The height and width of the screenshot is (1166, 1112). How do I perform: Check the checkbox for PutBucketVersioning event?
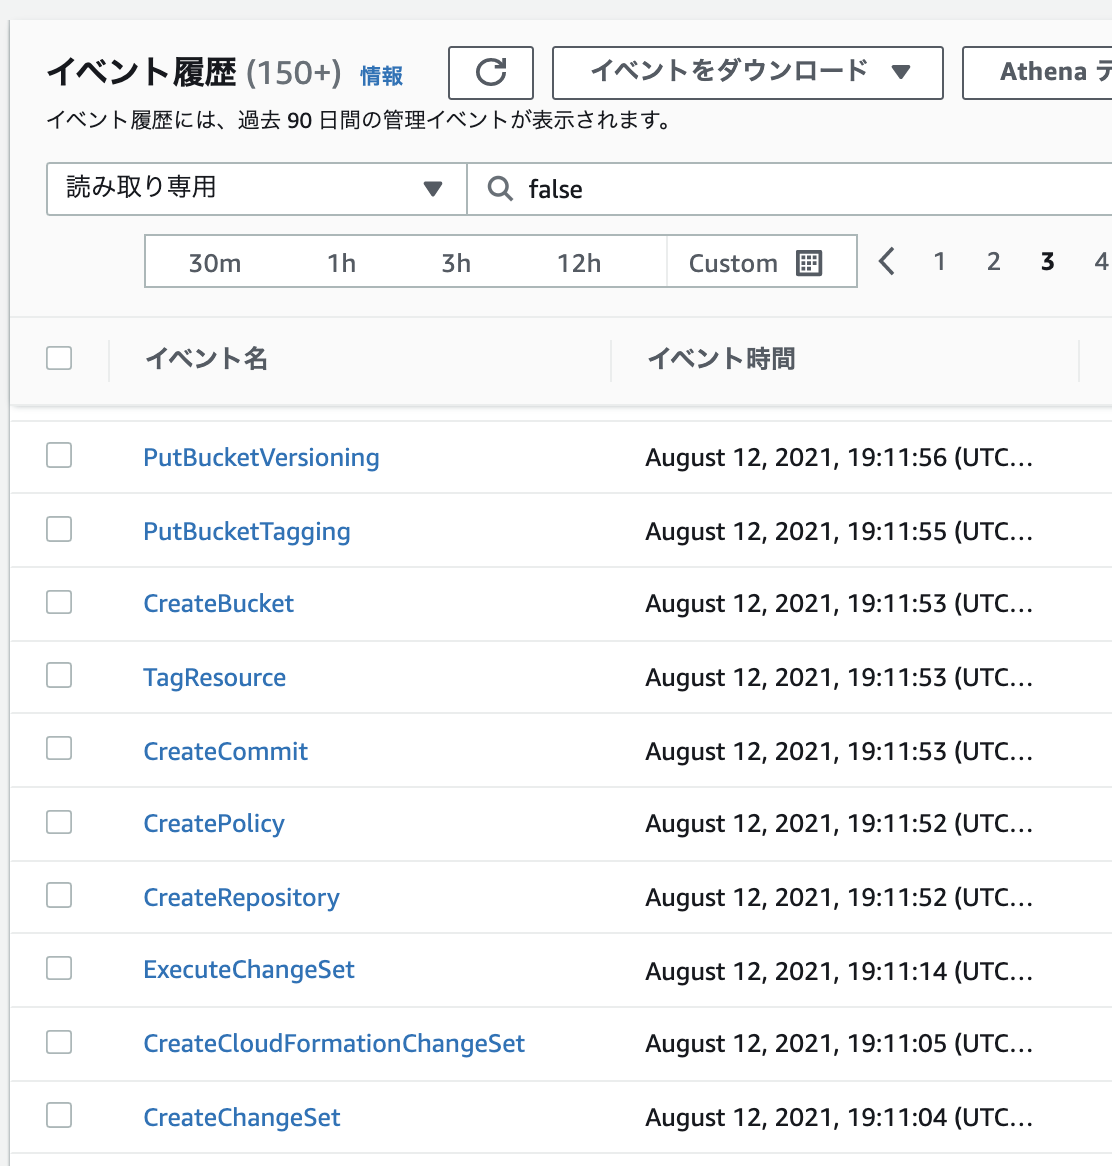click(58, 454)
